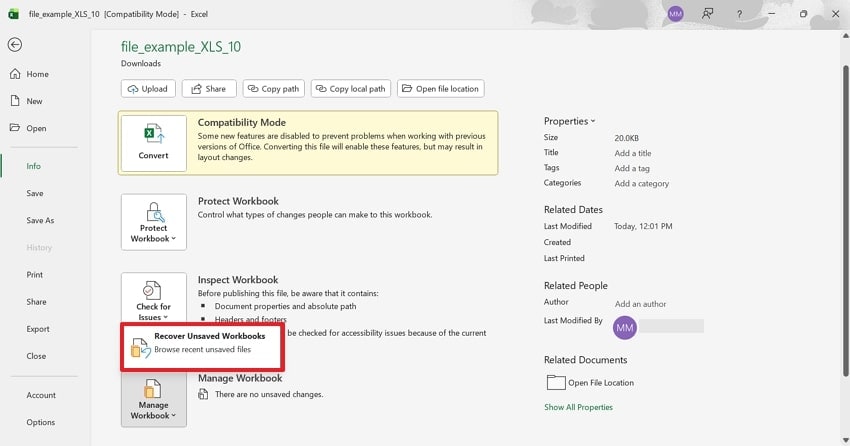Click the account avatar in the title bar
This screenshot has height=446, width=850.
675,14
